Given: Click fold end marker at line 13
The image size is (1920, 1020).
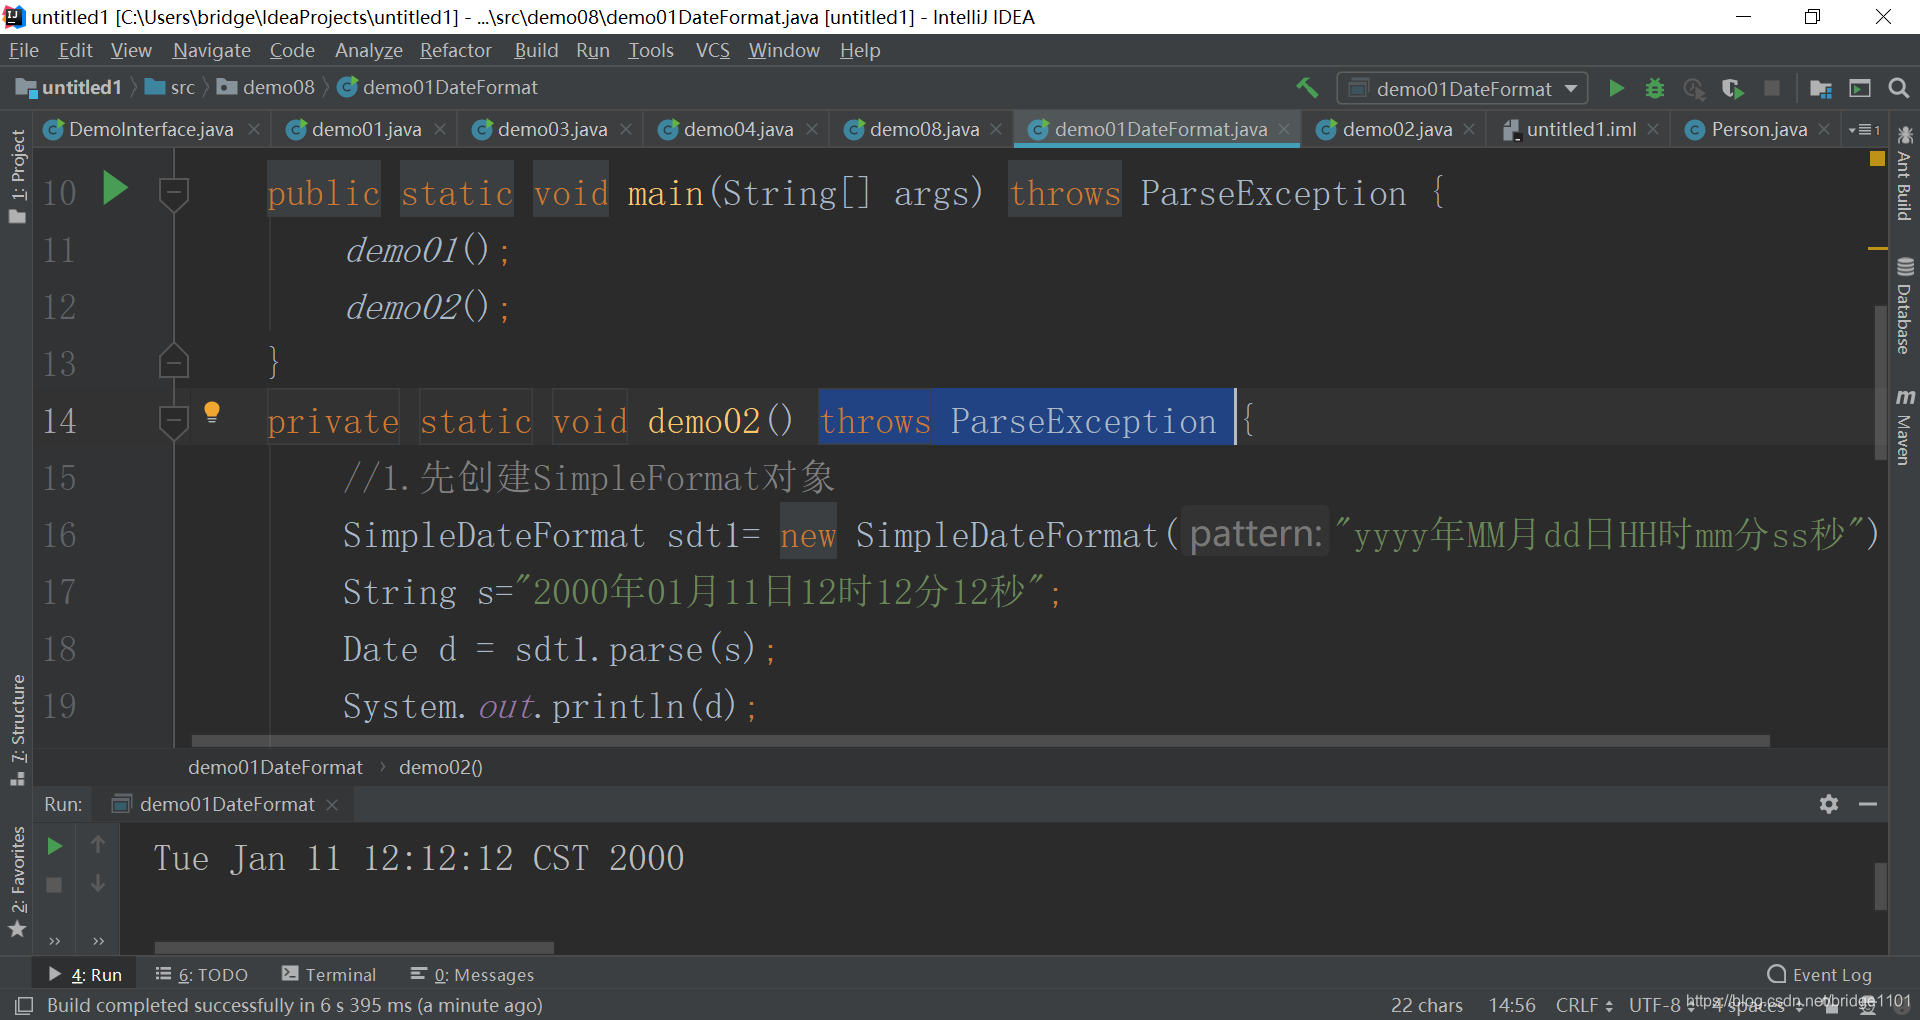Looking at the screenshot, I should point(174,361).
